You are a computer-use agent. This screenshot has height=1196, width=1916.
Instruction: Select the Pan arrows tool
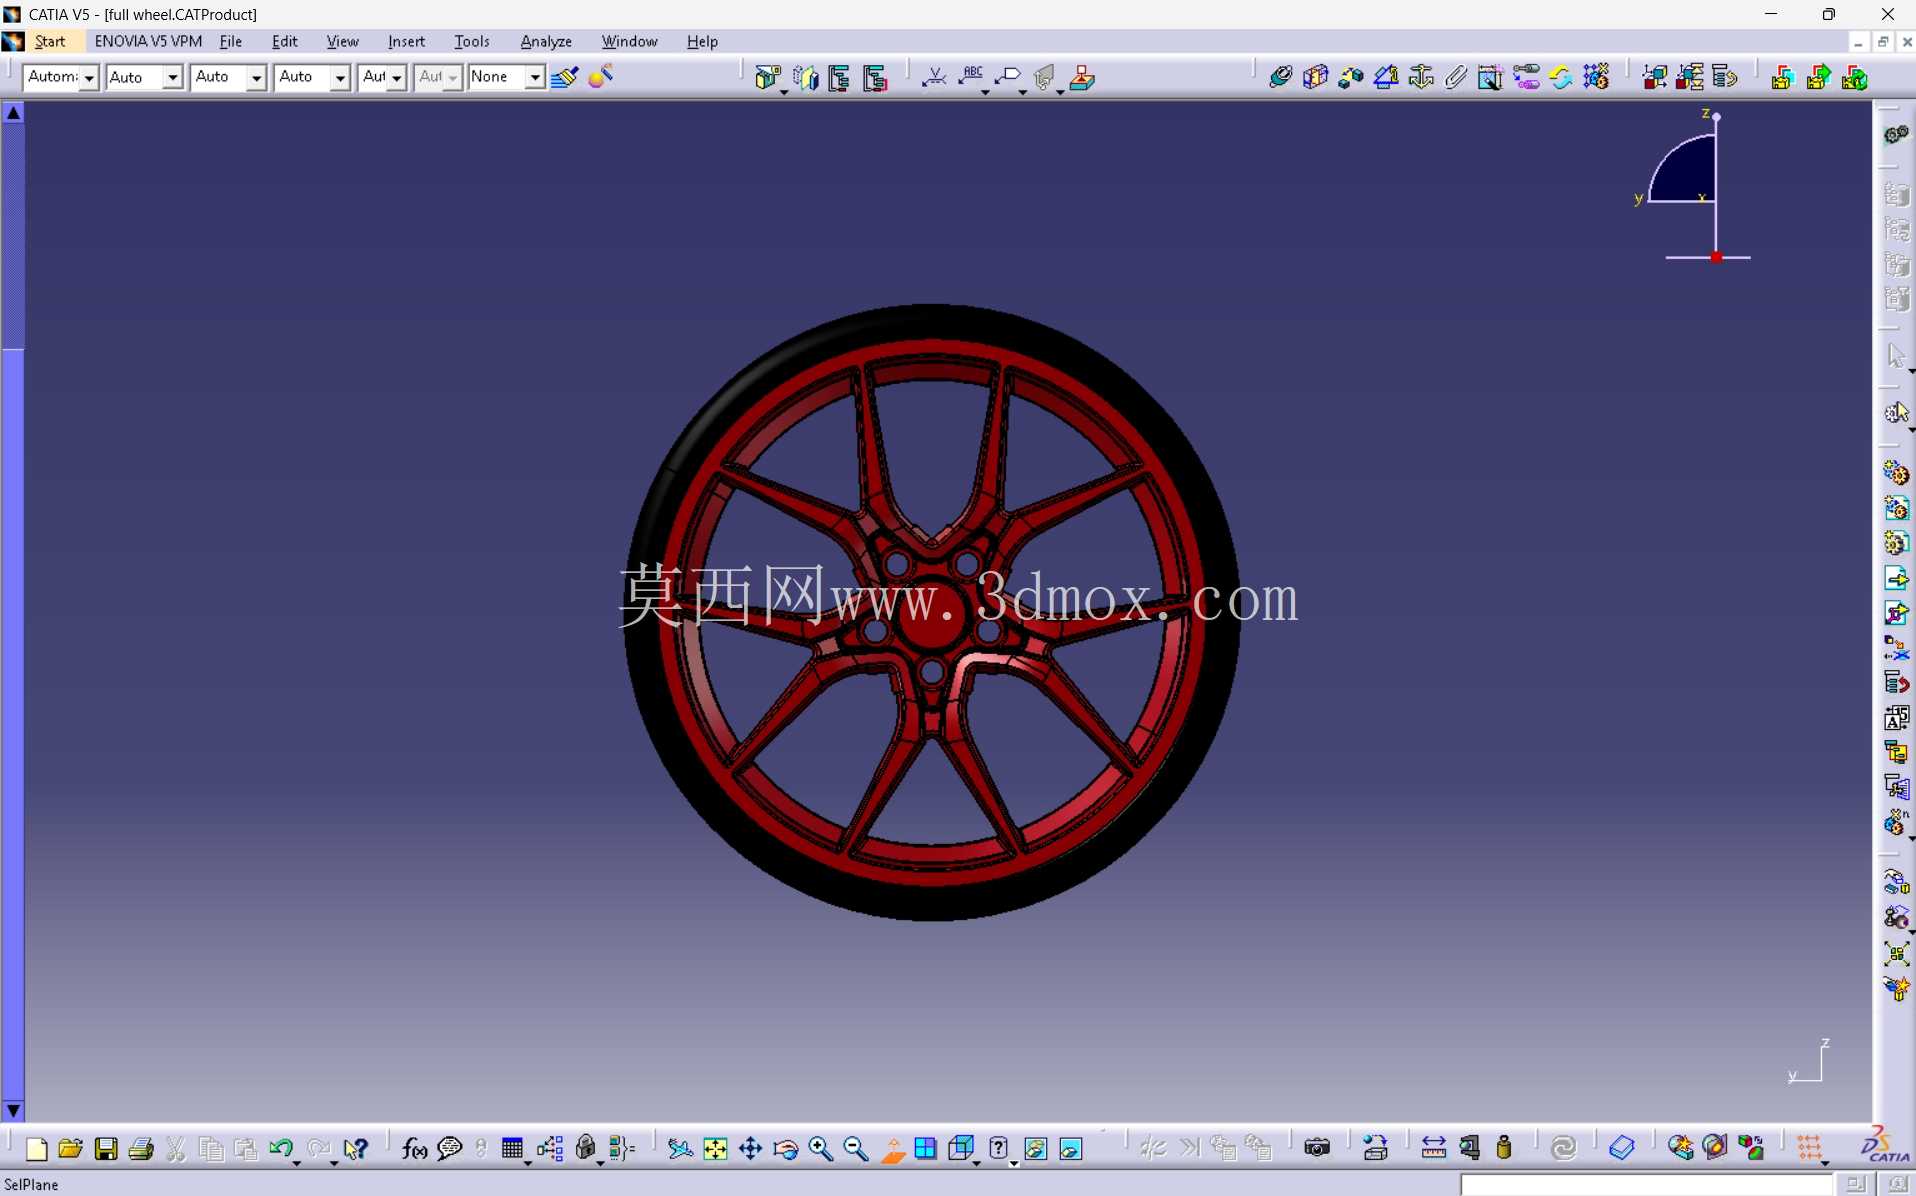pos(750,1149)
